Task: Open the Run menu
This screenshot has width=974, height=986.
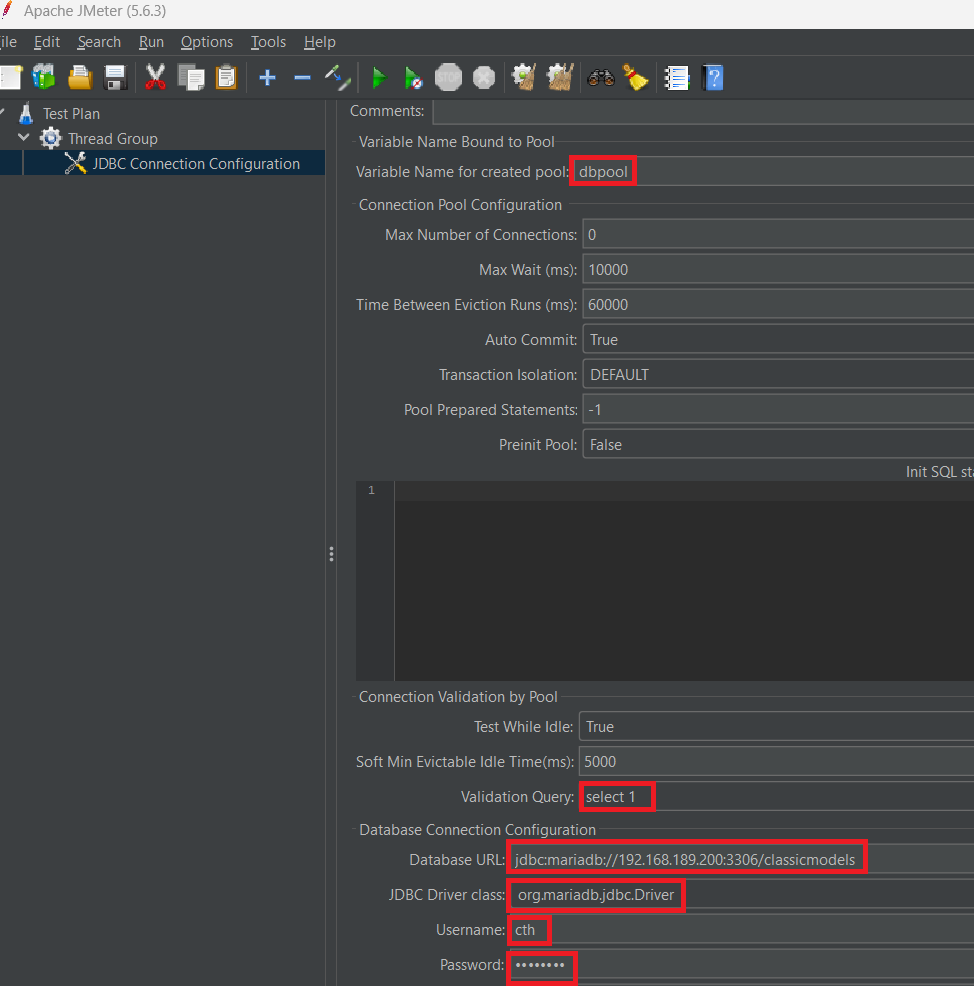Action: [x=151, y=42]
